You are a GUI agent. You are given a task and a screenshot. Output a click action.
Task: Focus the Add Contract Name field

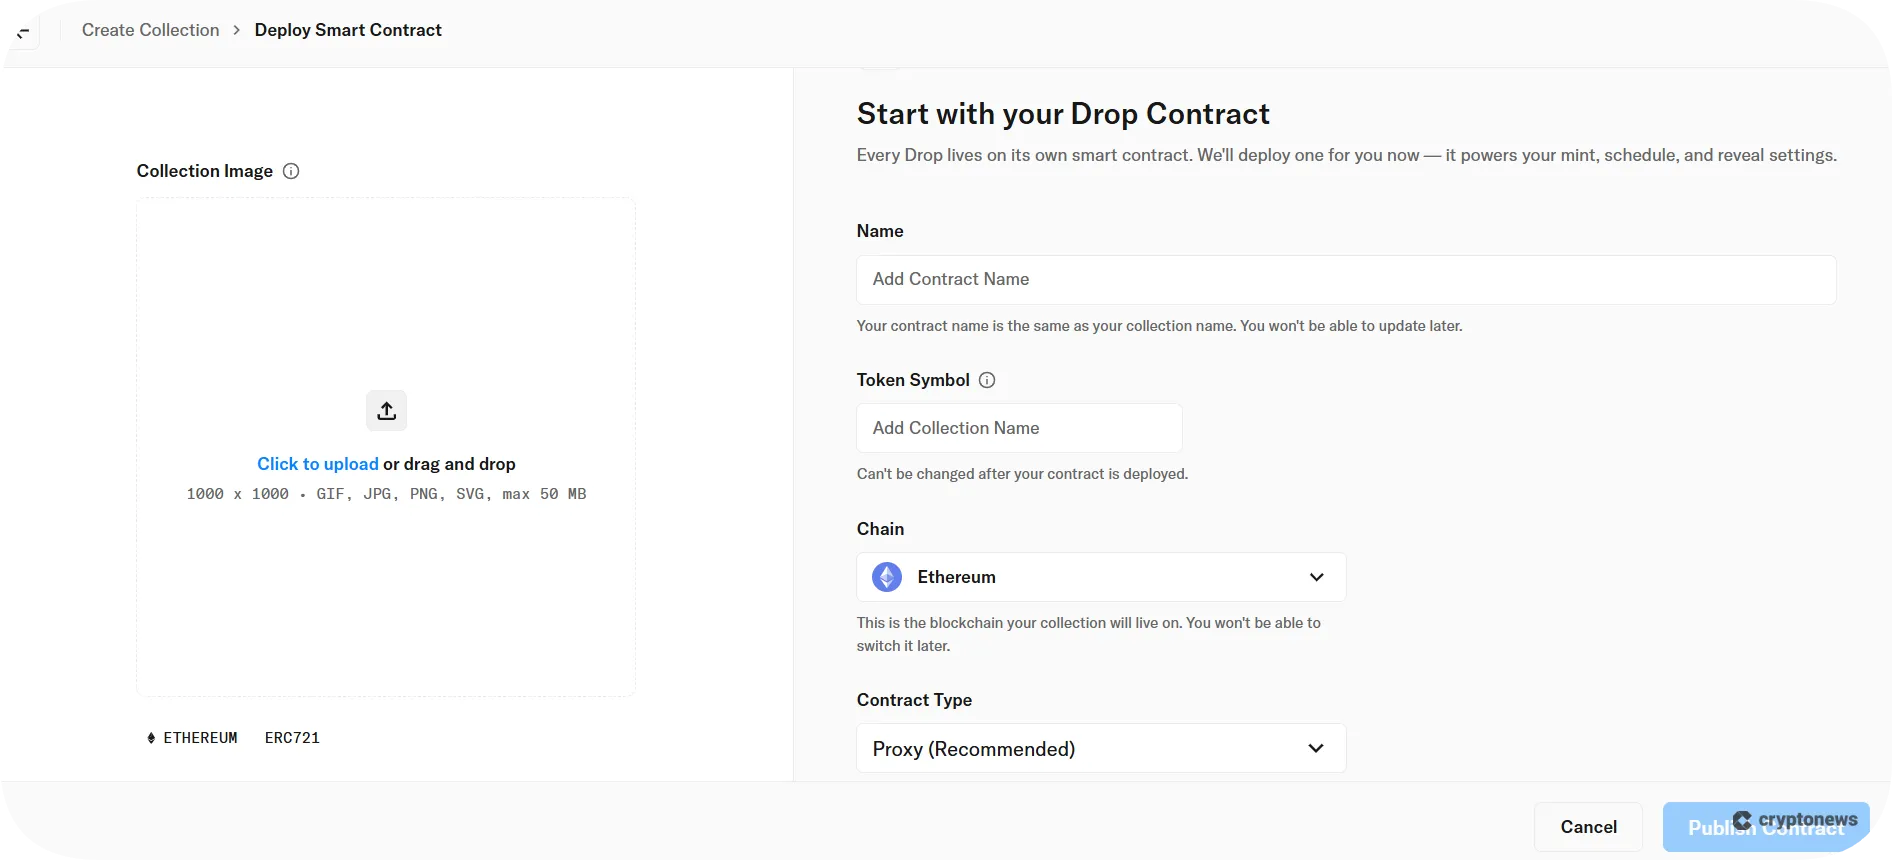(x=1345, y=280)
